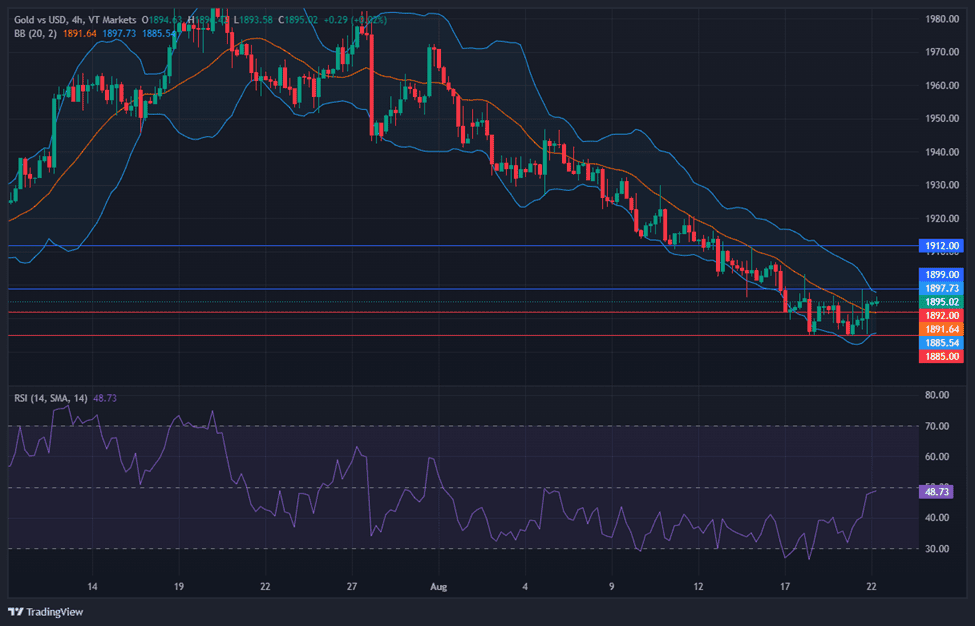Click the 30.00 RSI axis level
Image resolution: width=975 pixels, height=626 pixels.
click(937, 549)
